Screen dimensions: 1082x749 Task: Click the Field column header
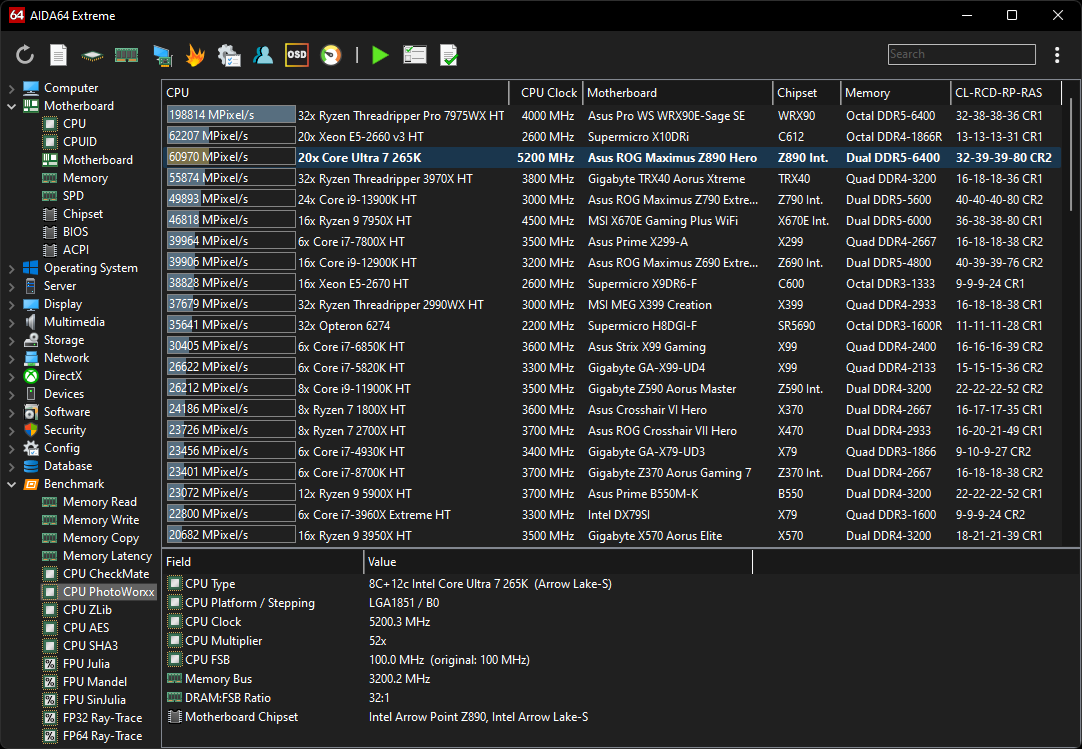click(x=263, y=562)
